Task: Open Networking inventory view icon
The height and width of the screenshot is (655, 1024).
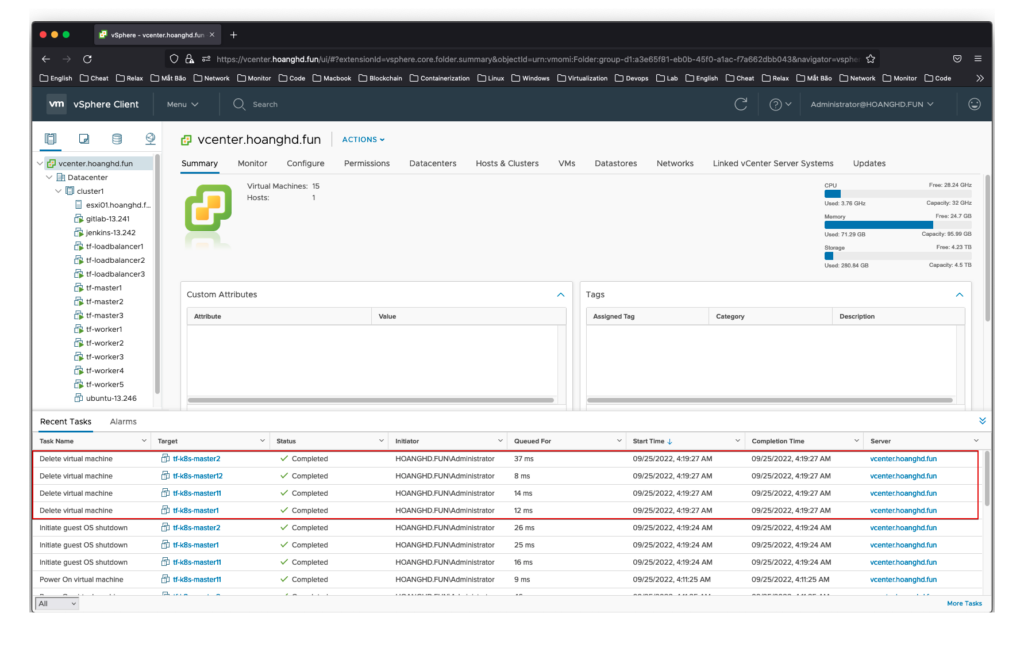Action: point(150,138)
